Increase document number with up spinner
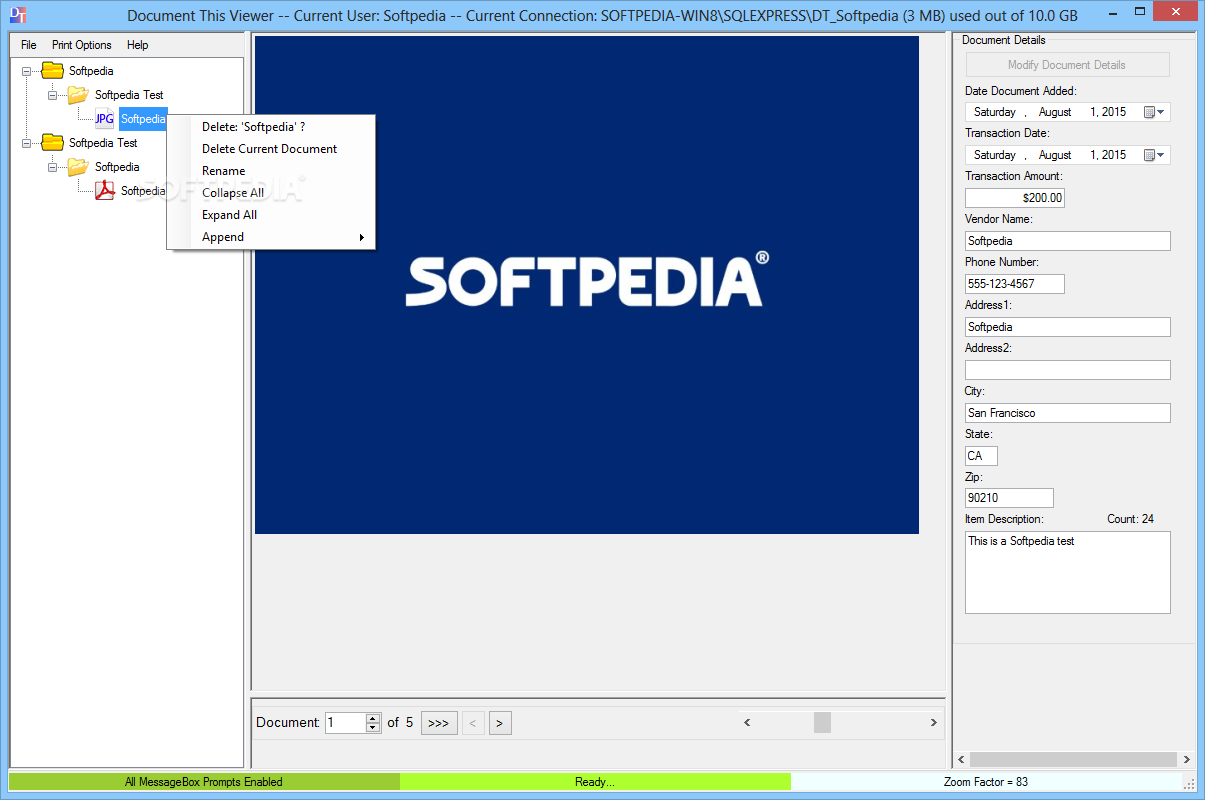Image resolution: width=1205 pixels, height=800 pixels. point(373,718)
